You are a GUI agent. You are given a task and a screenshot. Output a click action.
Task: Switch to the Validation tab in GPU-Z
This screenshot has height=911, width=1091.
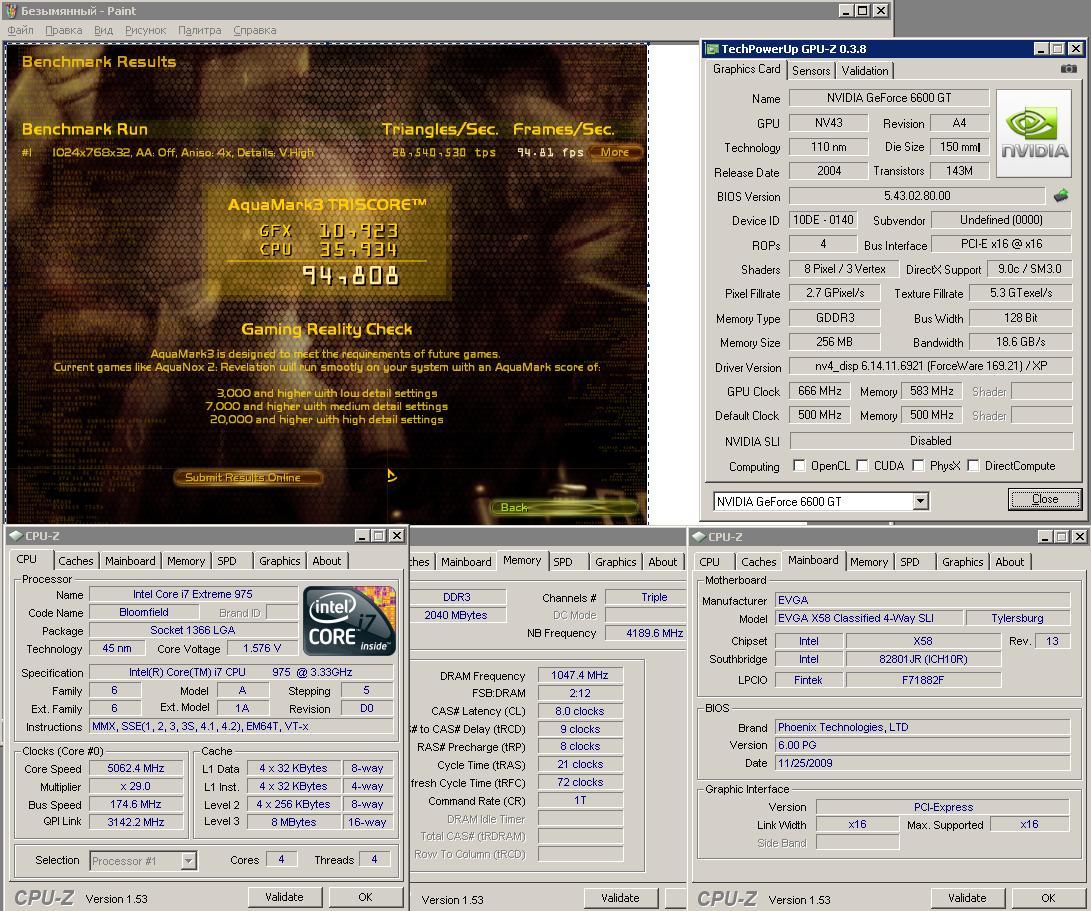tap(864, 70)
